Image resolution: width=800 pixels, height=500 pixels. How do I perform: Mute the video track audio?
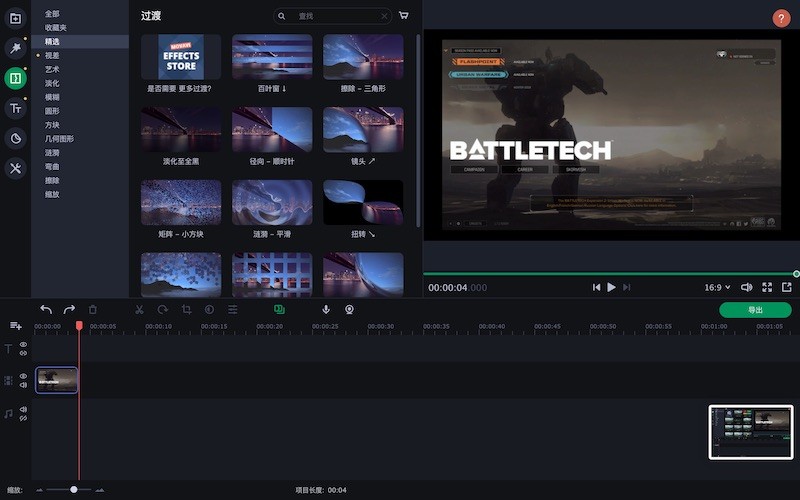(x=23, y=385)
